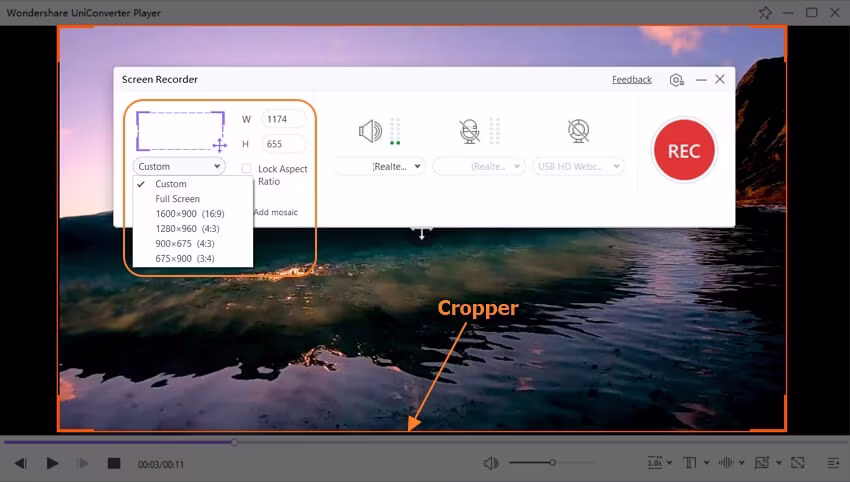Image resolution: width=850 pixels, height=482 pixels.
Task: Click the player volume slider
Action: (550, 462)
